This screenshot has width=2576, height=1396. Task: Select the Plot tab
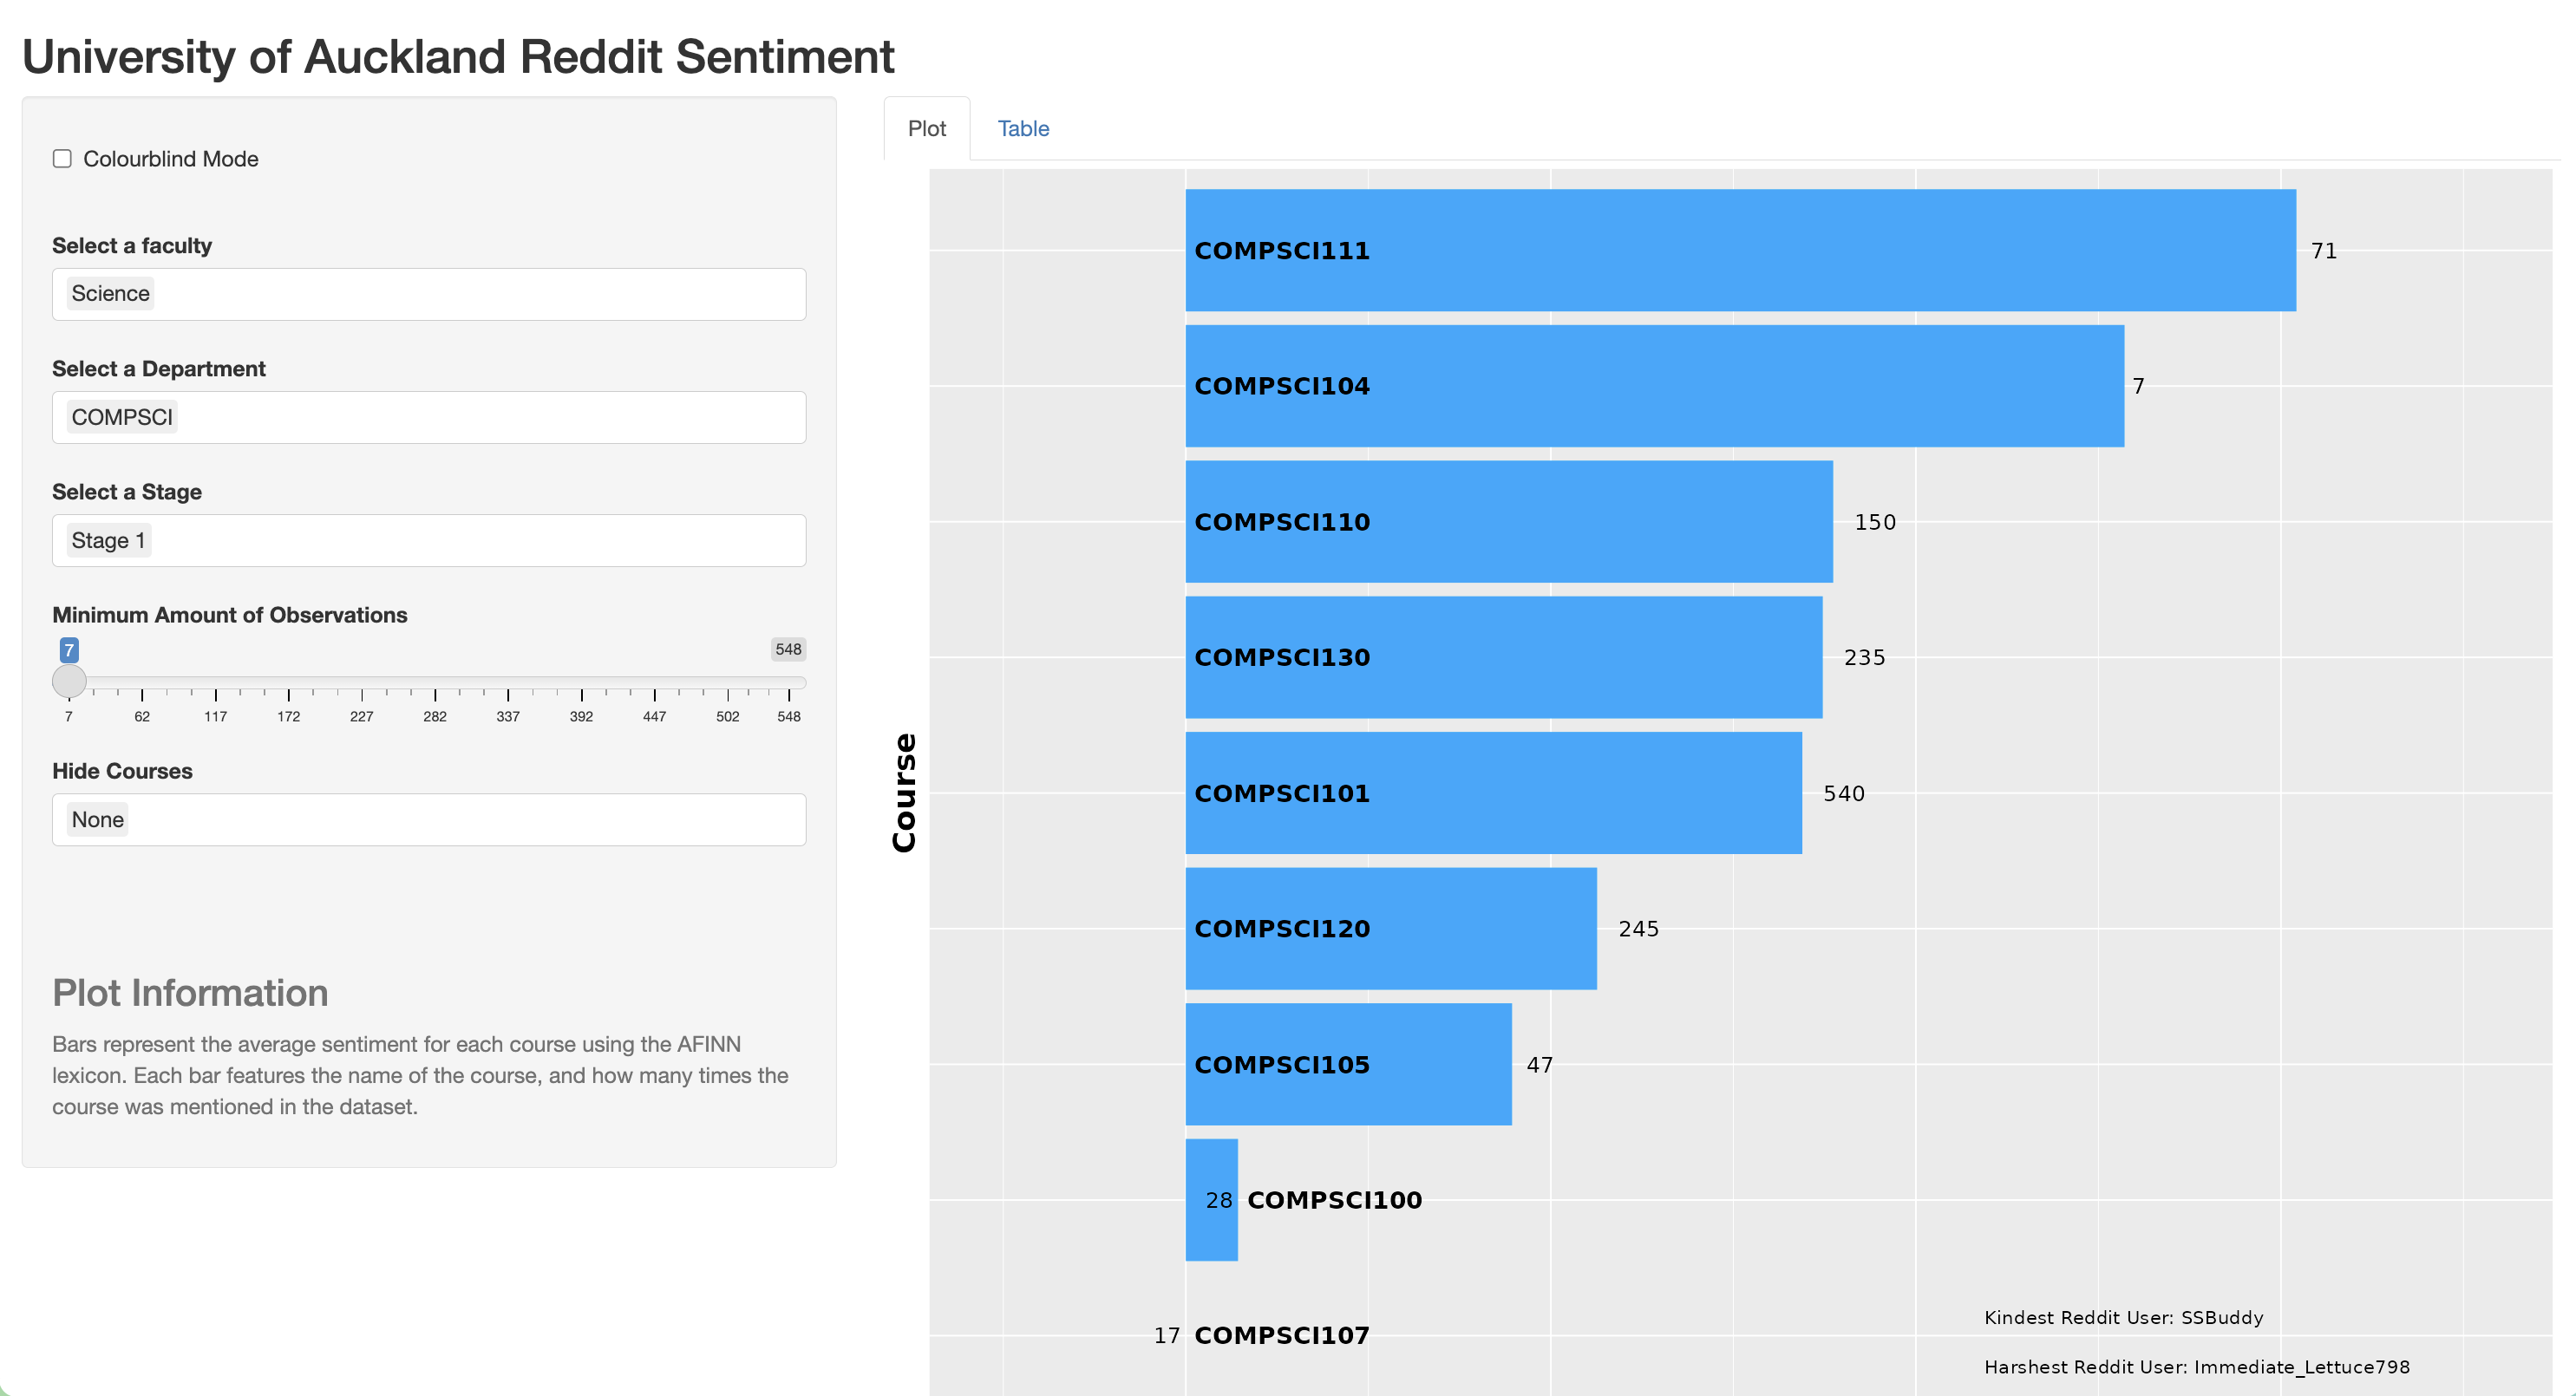[925, 128]
